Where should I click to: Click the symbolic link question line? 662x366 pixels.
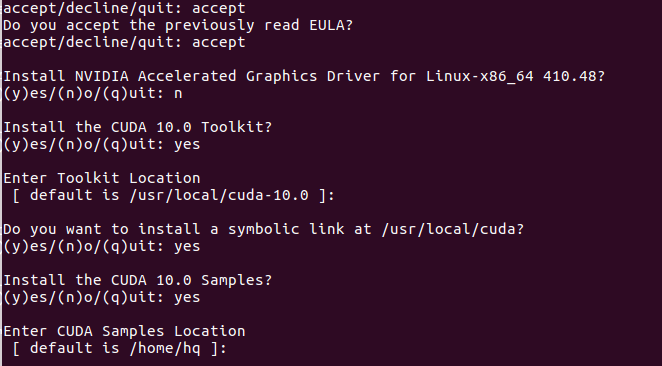click(x=263, y=229)
